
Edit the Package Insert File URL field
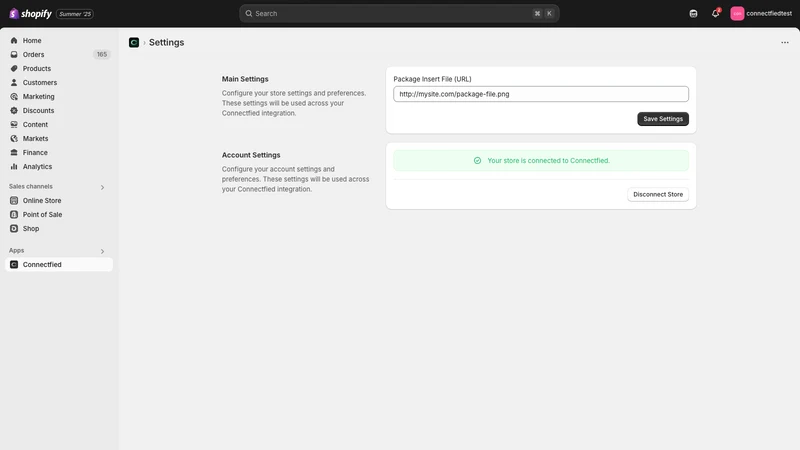point(541,94)
